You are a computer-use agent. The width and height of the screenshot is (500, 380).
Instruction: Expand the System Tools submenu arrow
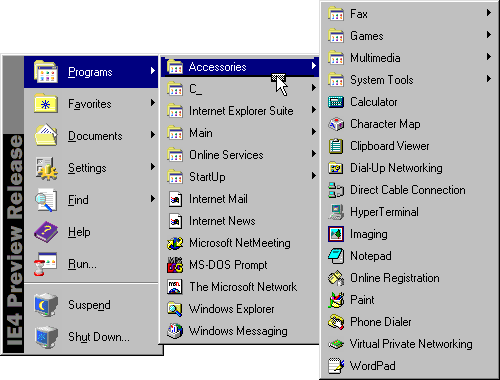click(x=489, y=79)
